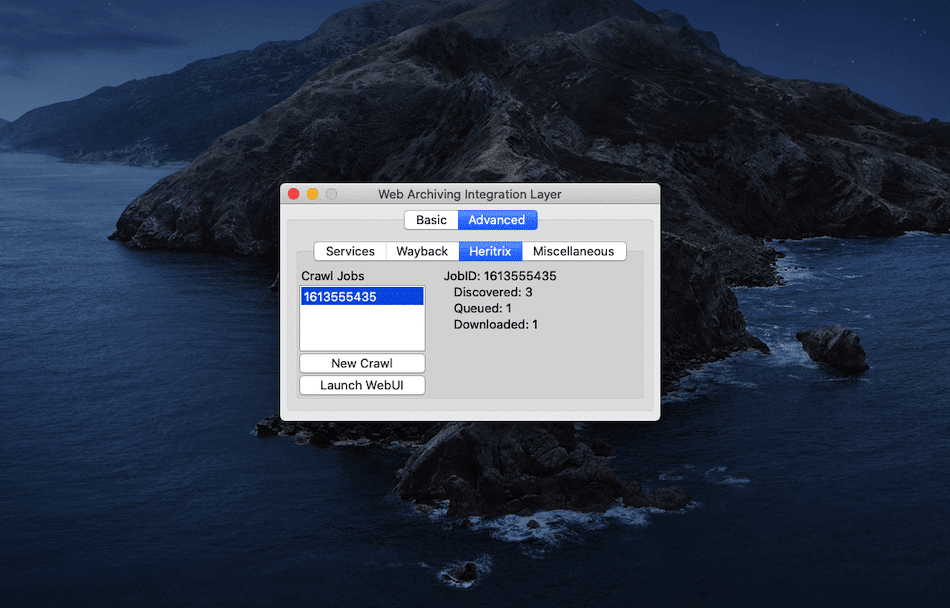Screen dimensions: 950x608
Task: Open the Miscellaneous tab
Action: tap(573, 251)
